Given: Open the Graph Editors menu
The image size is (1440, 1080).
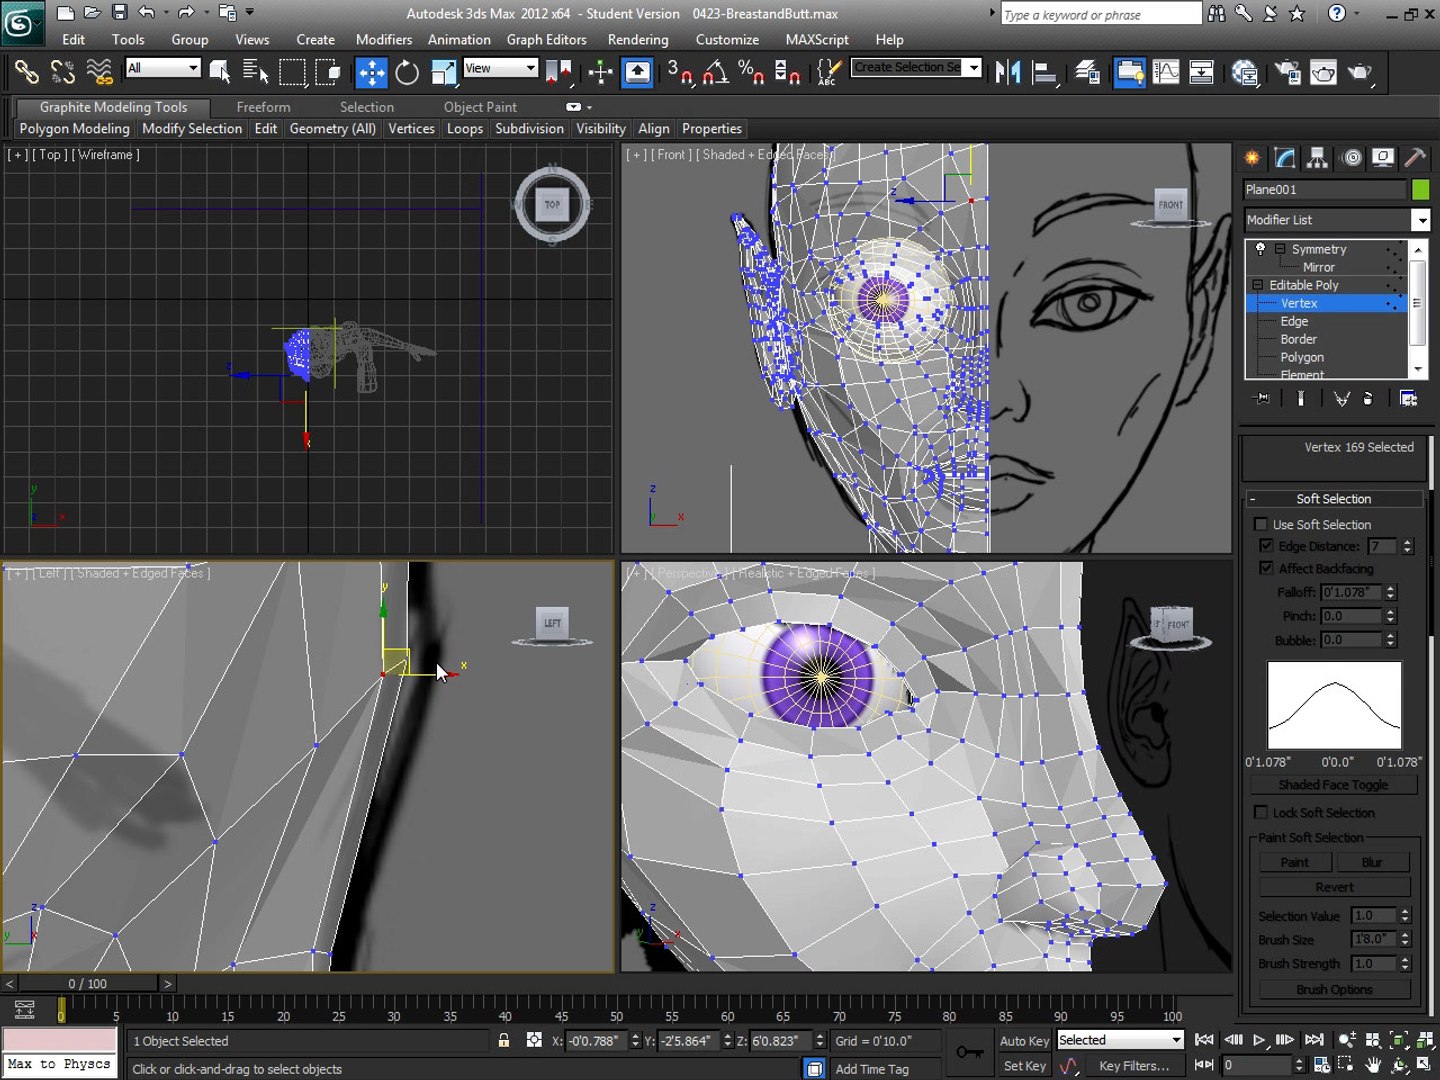Looking at the screenshot, I should pos(547,39).
